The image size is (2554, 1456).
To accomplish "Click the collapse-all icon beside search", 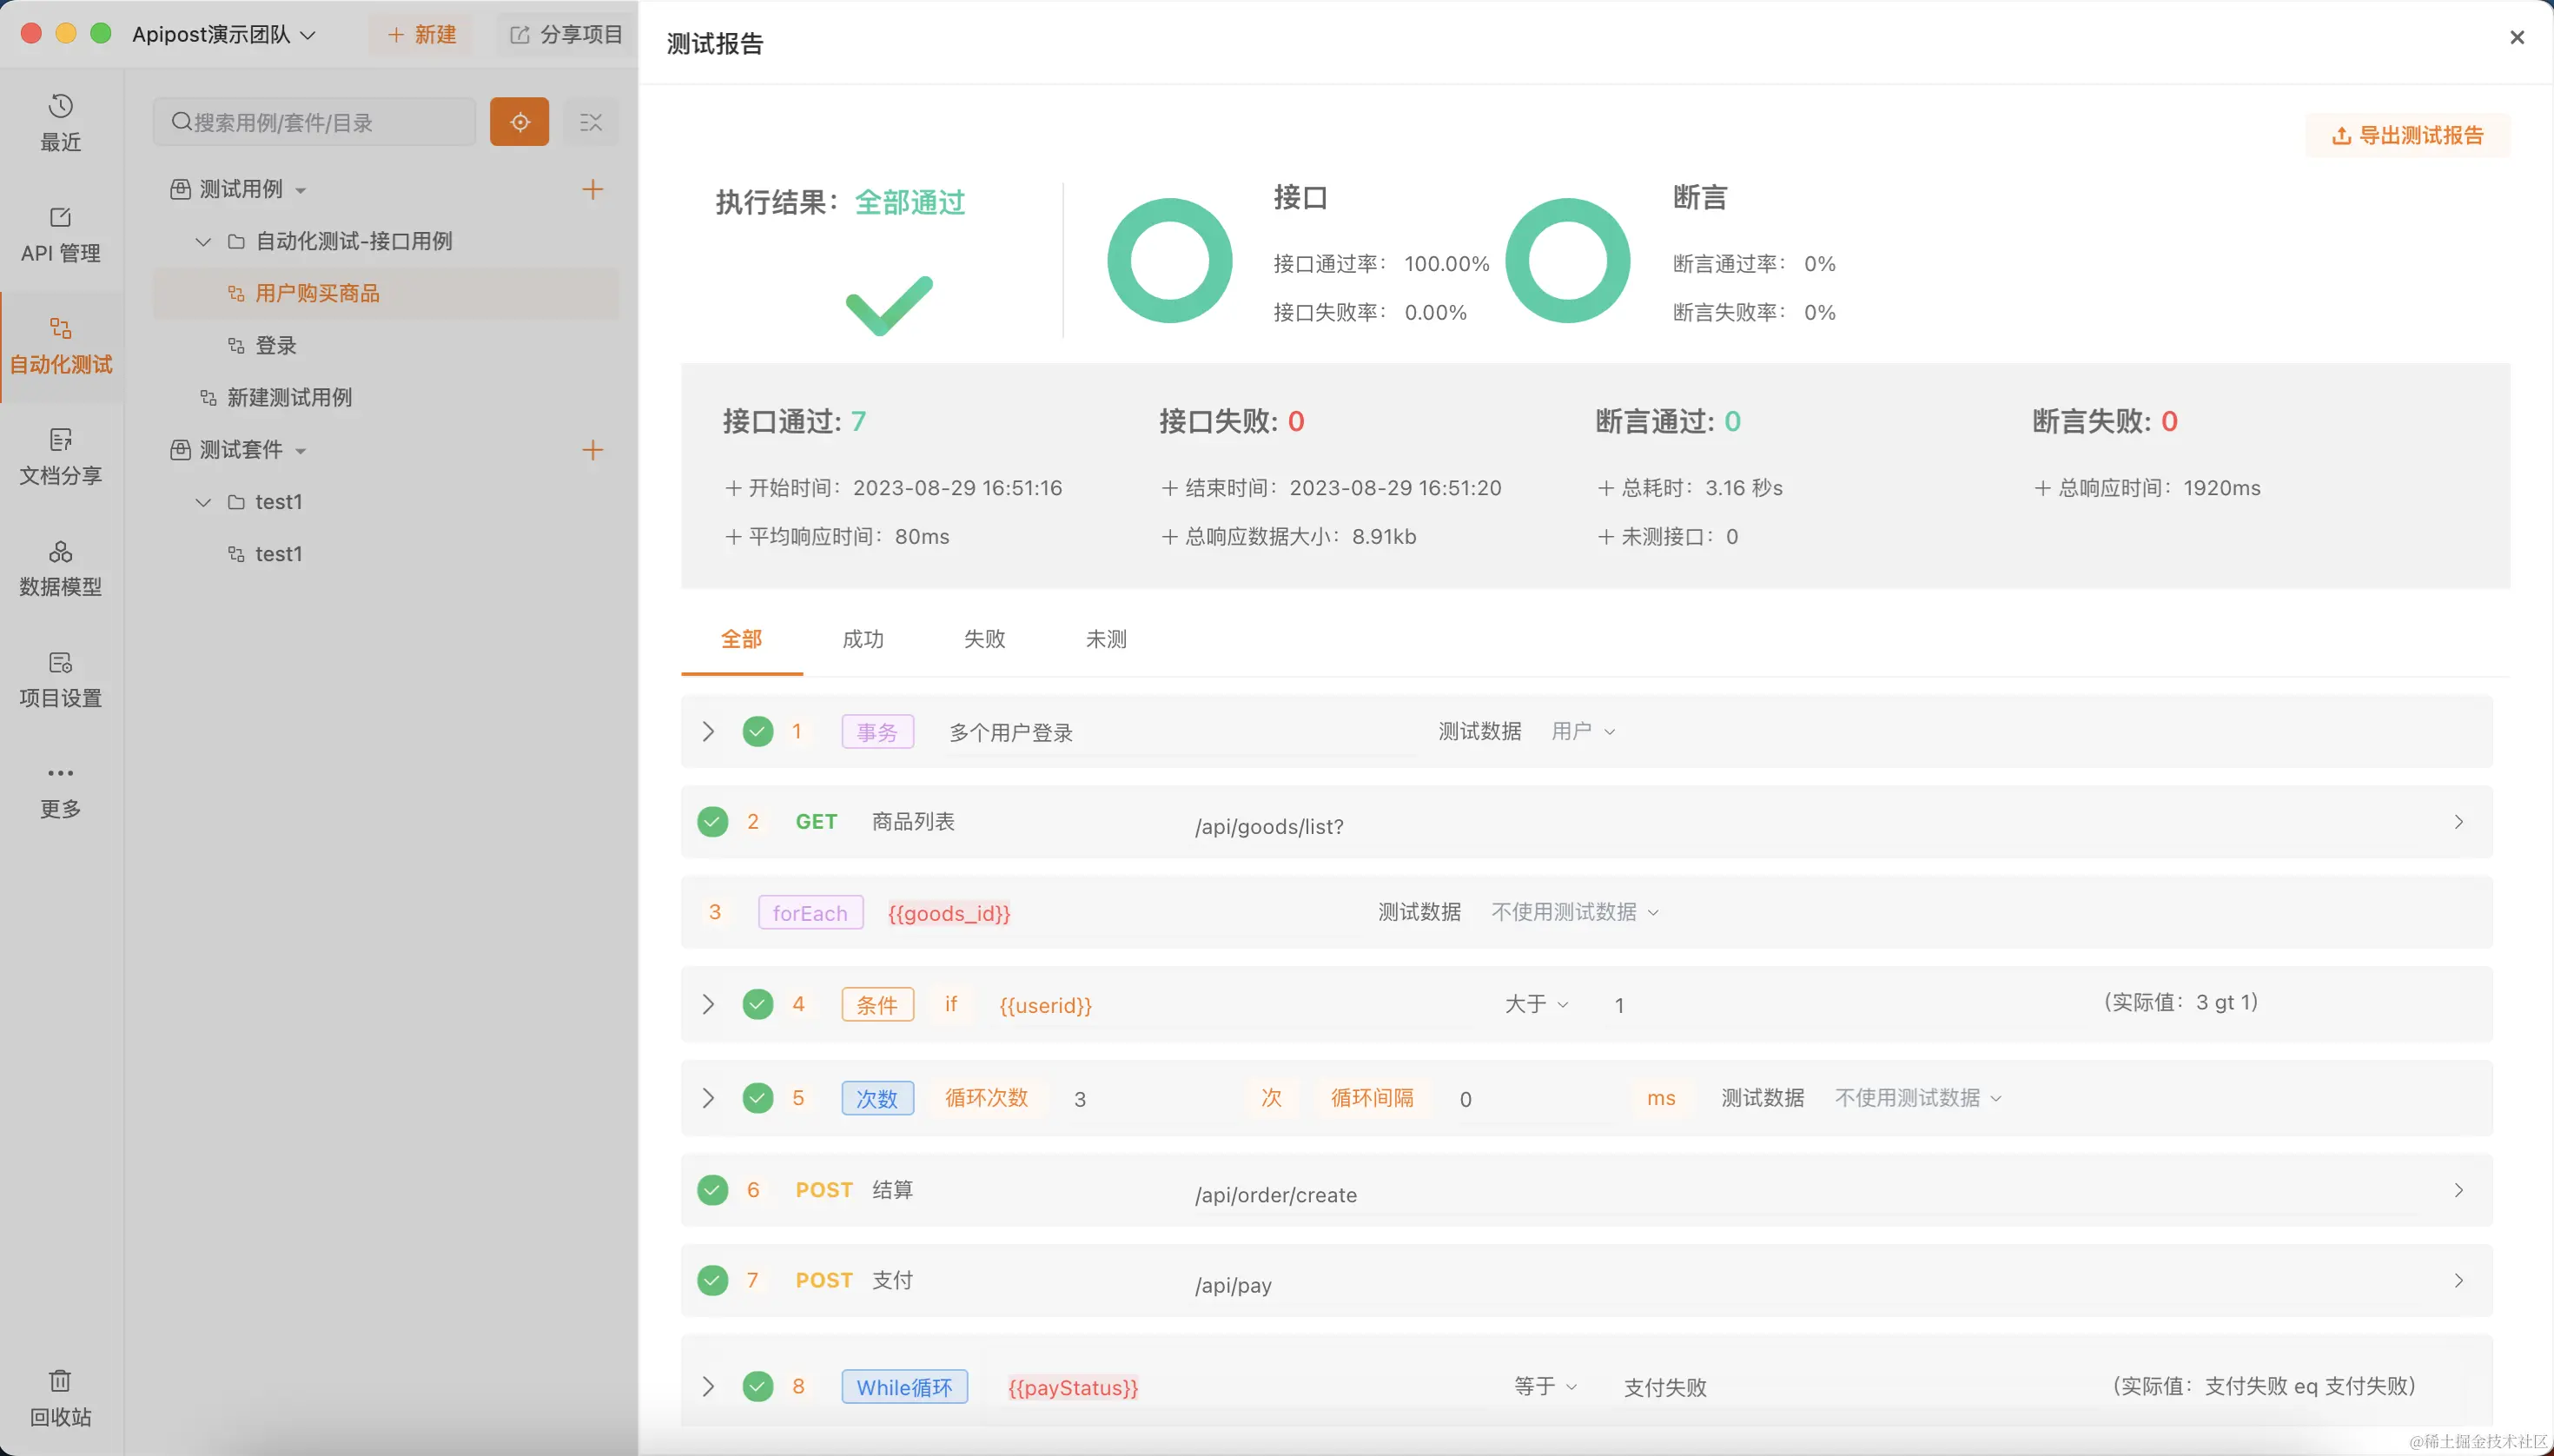I will (591, 122).
